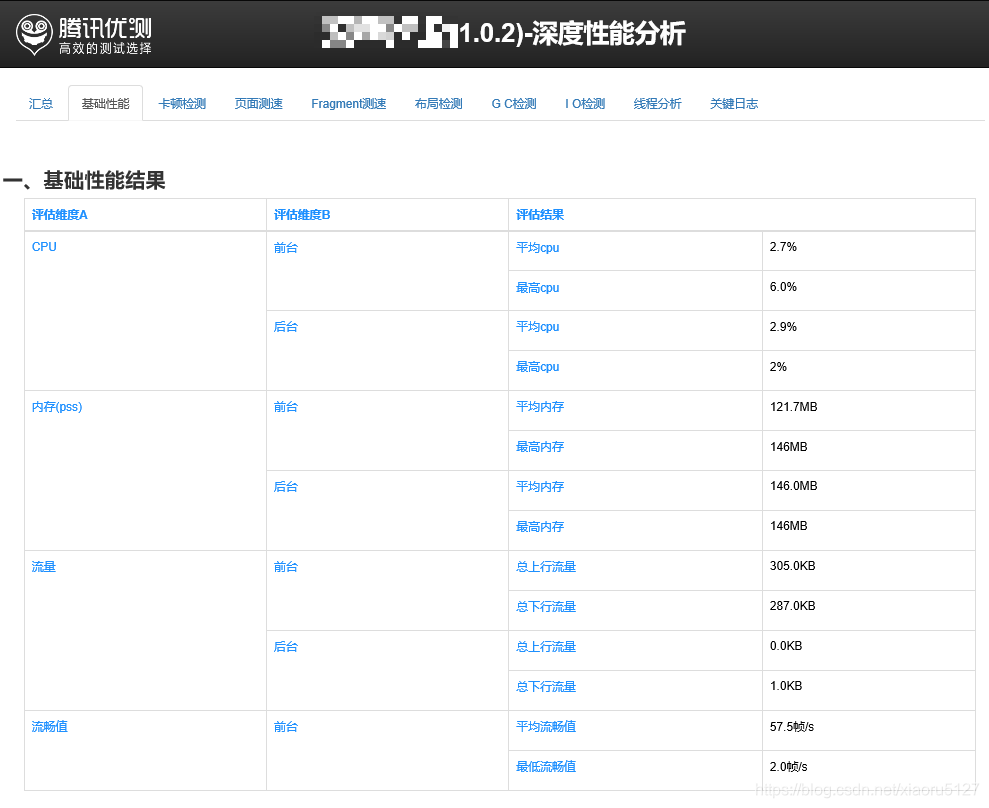Click the 平均流畅值 label

coord(546,727)
